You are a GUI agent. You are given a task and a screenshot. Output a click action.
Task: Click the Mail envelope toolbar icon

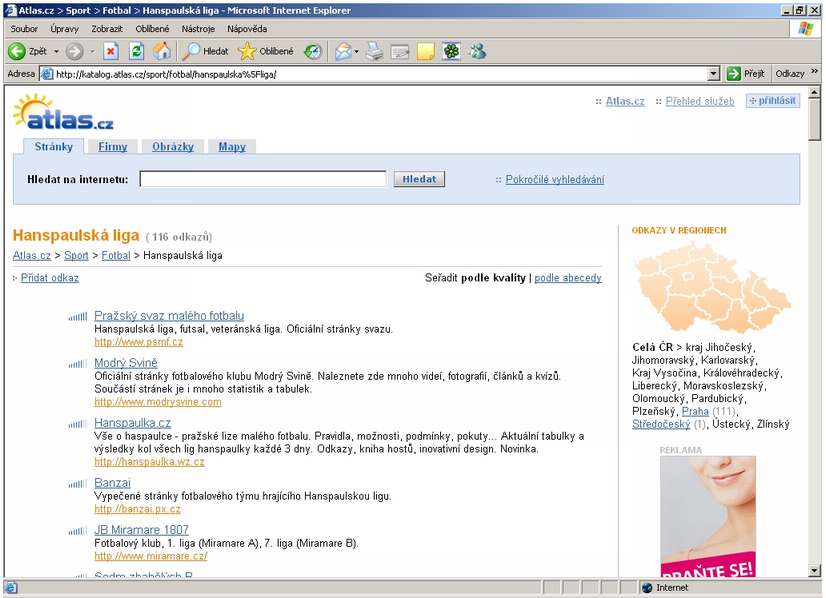342,51
